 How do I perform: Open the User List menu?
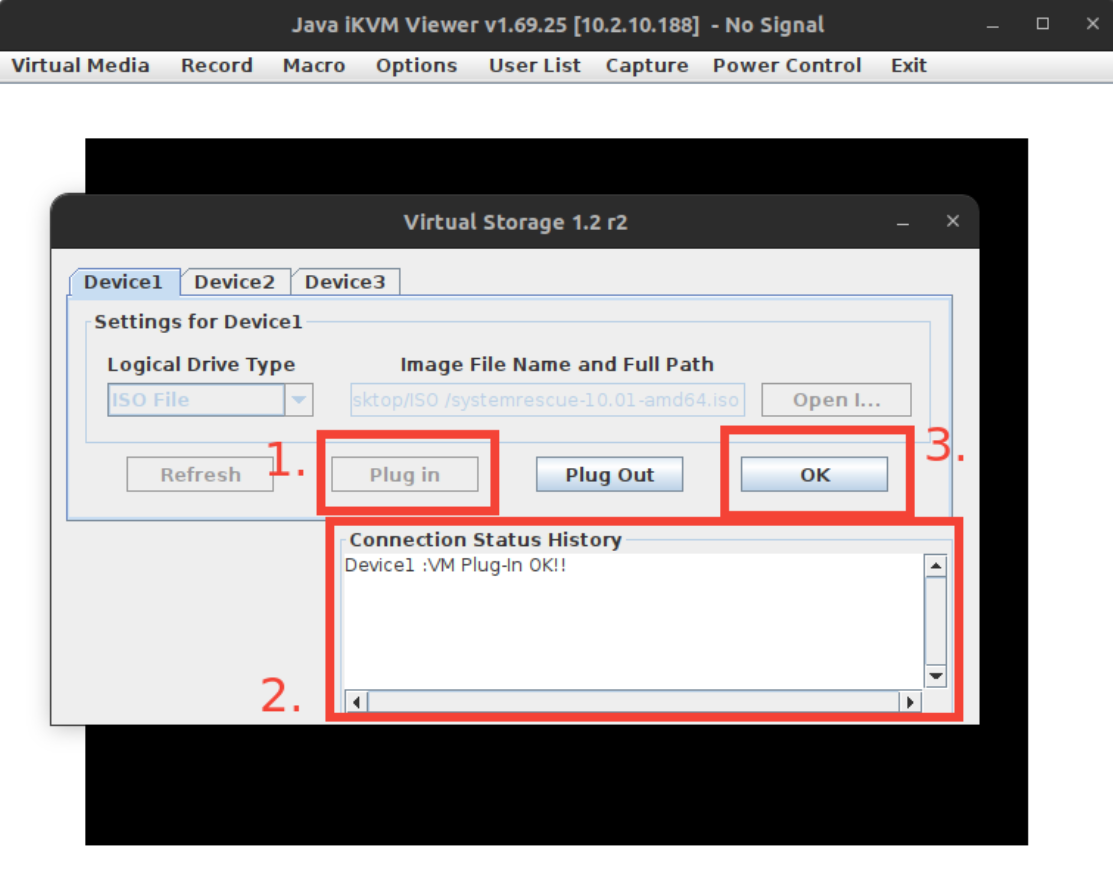(x=534, y=66)
